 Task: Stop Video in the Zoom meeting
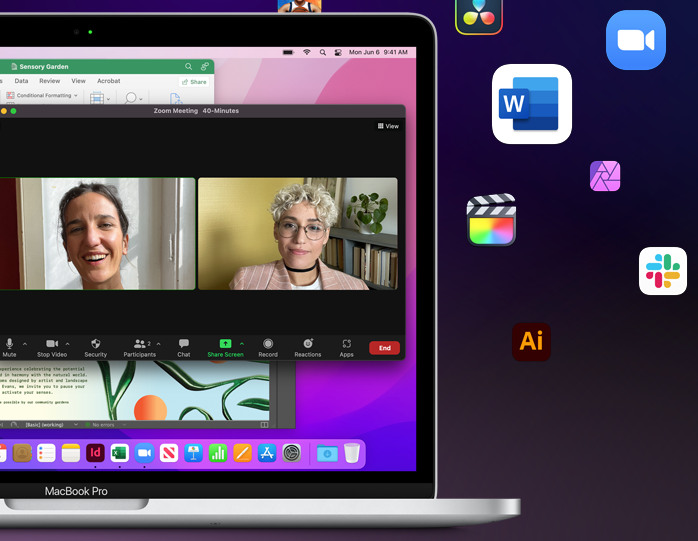[x=52, y=348]
